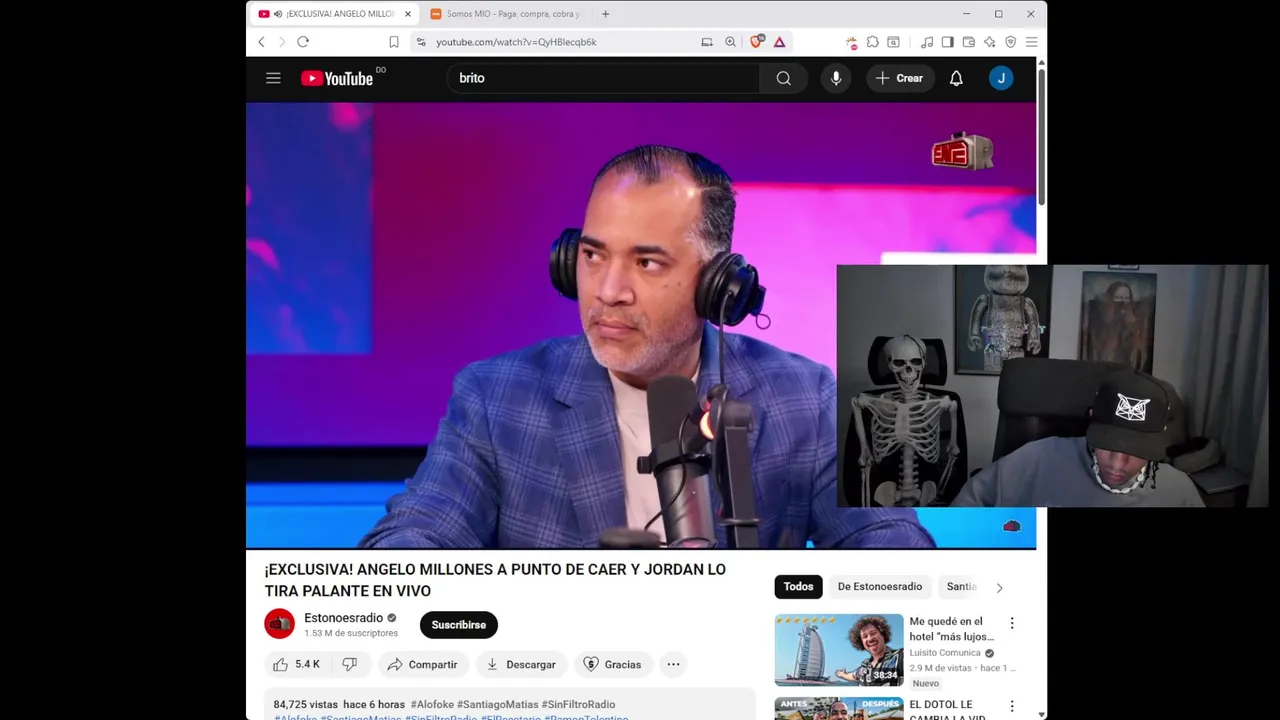Click the #Alofoke hashtag

point(432,705)
